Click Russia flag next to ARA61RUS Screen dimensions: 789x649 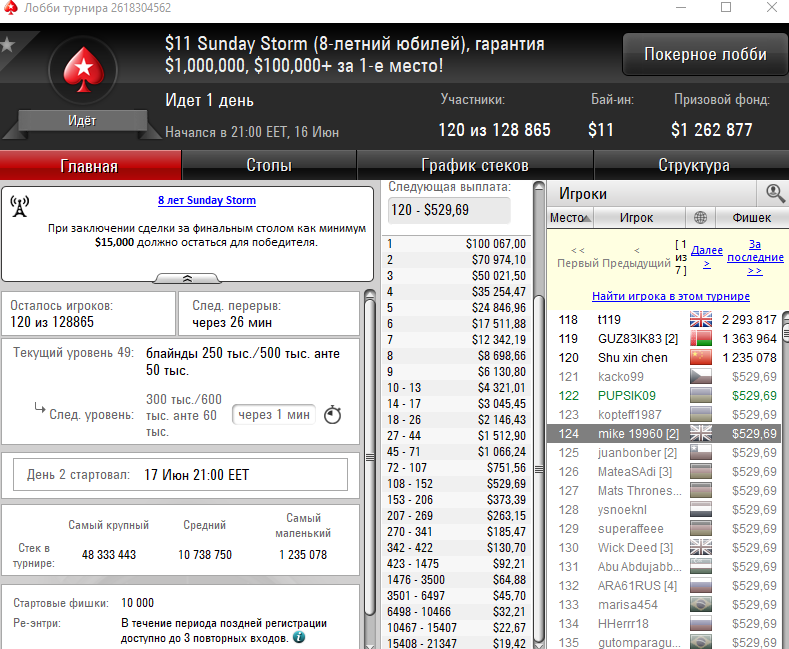(x=700, y=586)
